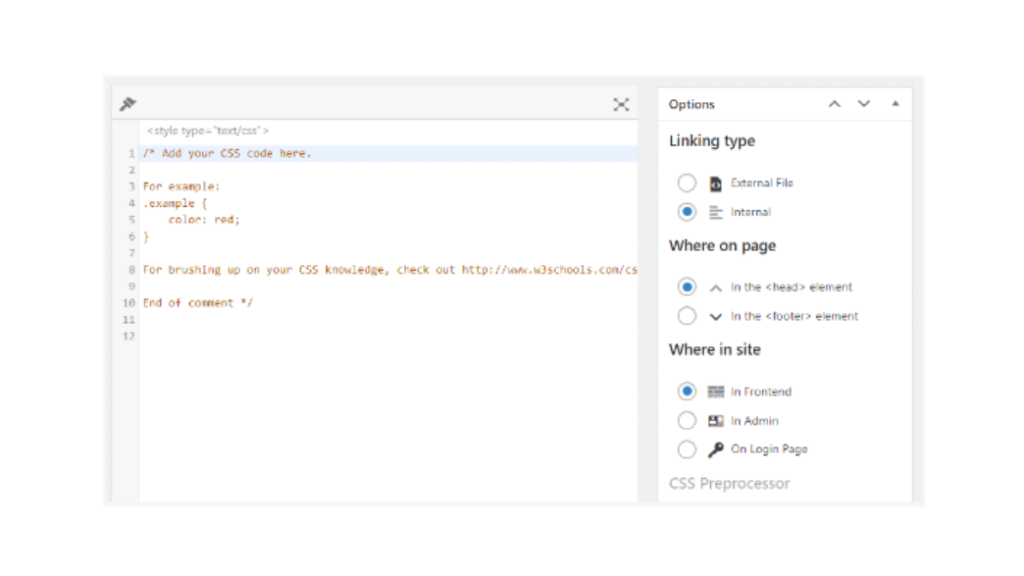Select the In Admin radio button
This screenshot has width=1024, height=576.
[686, 421]
